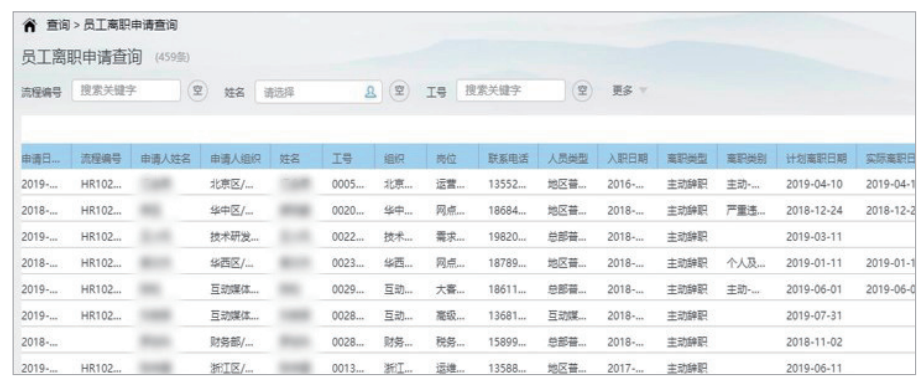The height and width of the screenshot is (384, 922).
Task: Click employee number 0020...
Action: [x=348, y=211]
